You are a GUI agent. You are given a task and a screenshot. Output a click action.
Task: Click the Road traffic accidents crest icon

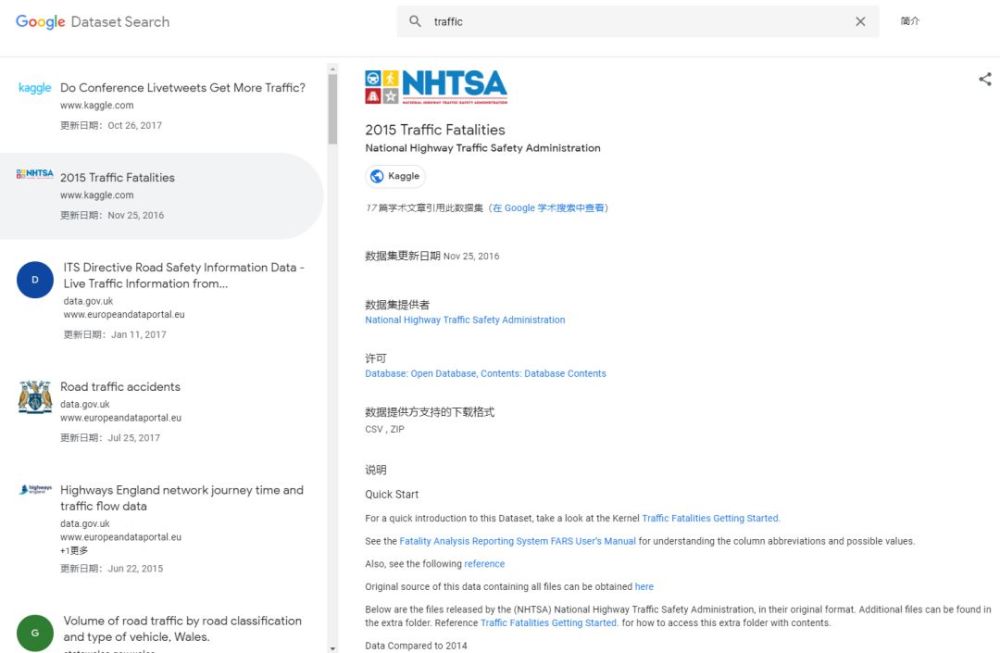point(35,397)
